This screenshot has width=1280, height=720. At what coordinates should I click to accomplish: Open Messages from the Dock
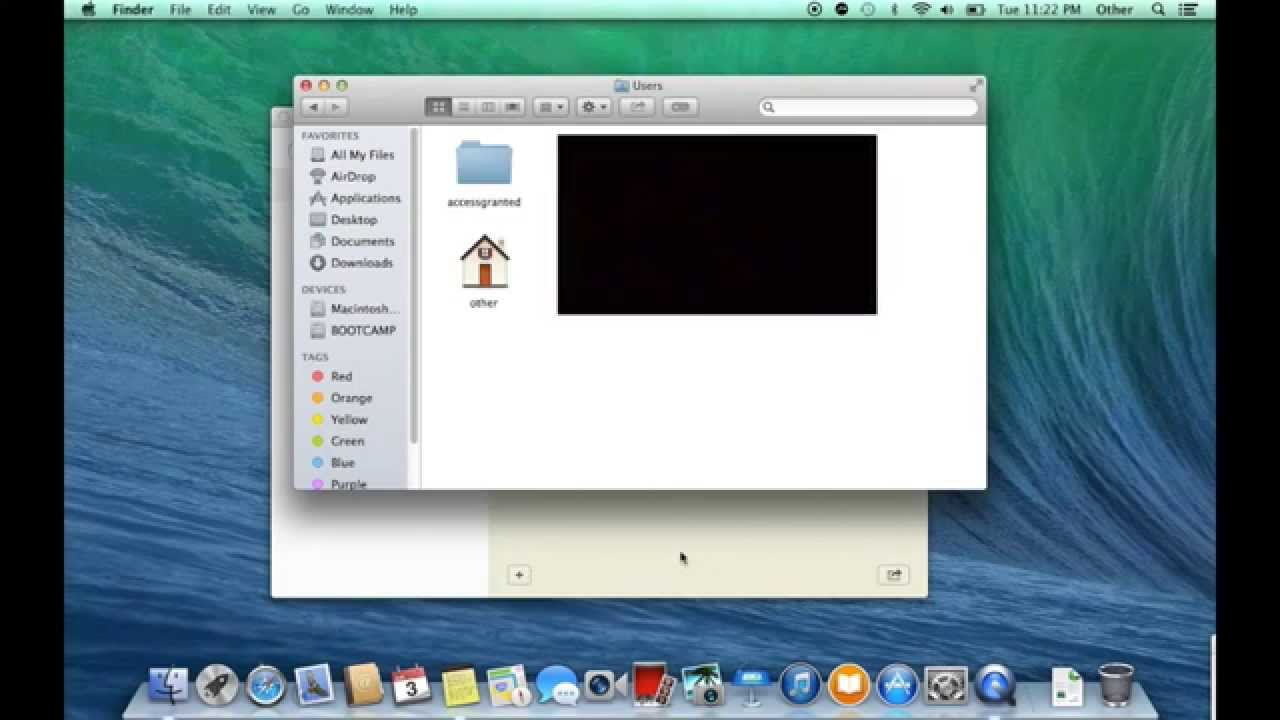coord(557,686)
